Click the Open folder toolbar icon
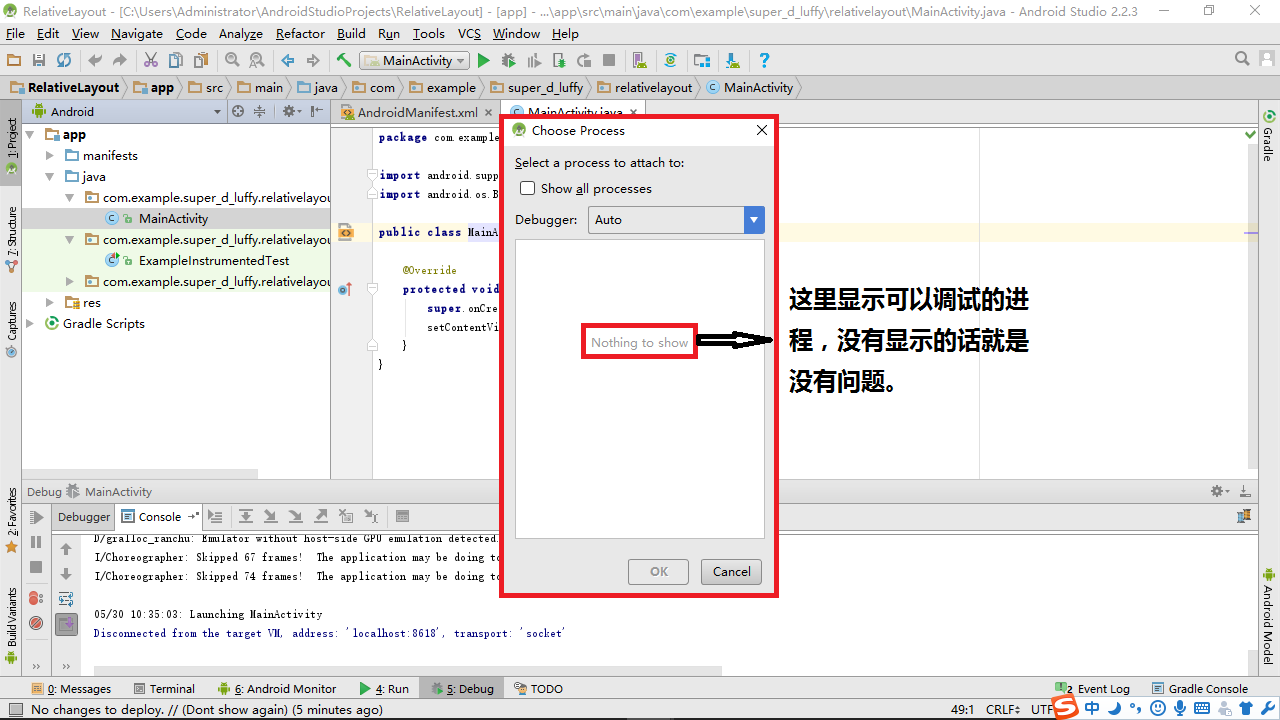Viewport: 1280px width, 720px height. [14, 60]
